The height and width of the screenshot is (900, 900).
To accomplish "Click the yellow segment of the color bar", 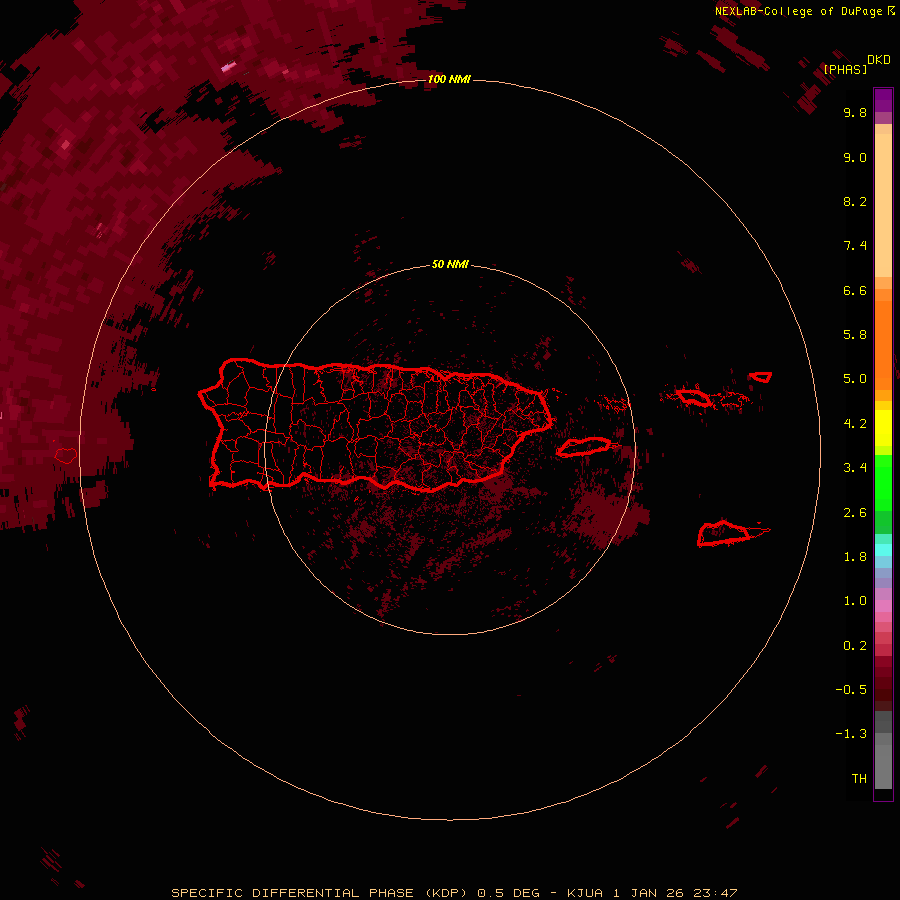I will coord(883,428).
